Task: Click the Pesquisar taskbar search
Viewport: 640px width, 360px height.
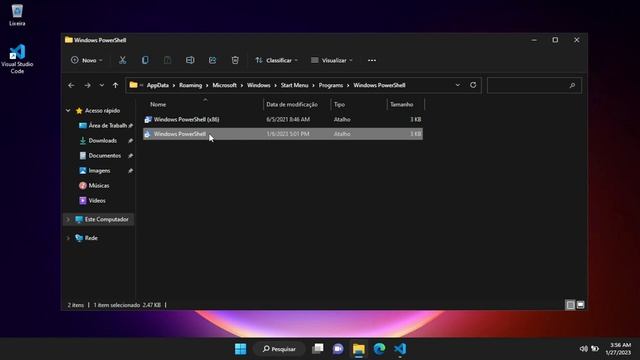Action: [x=279, y=349]
